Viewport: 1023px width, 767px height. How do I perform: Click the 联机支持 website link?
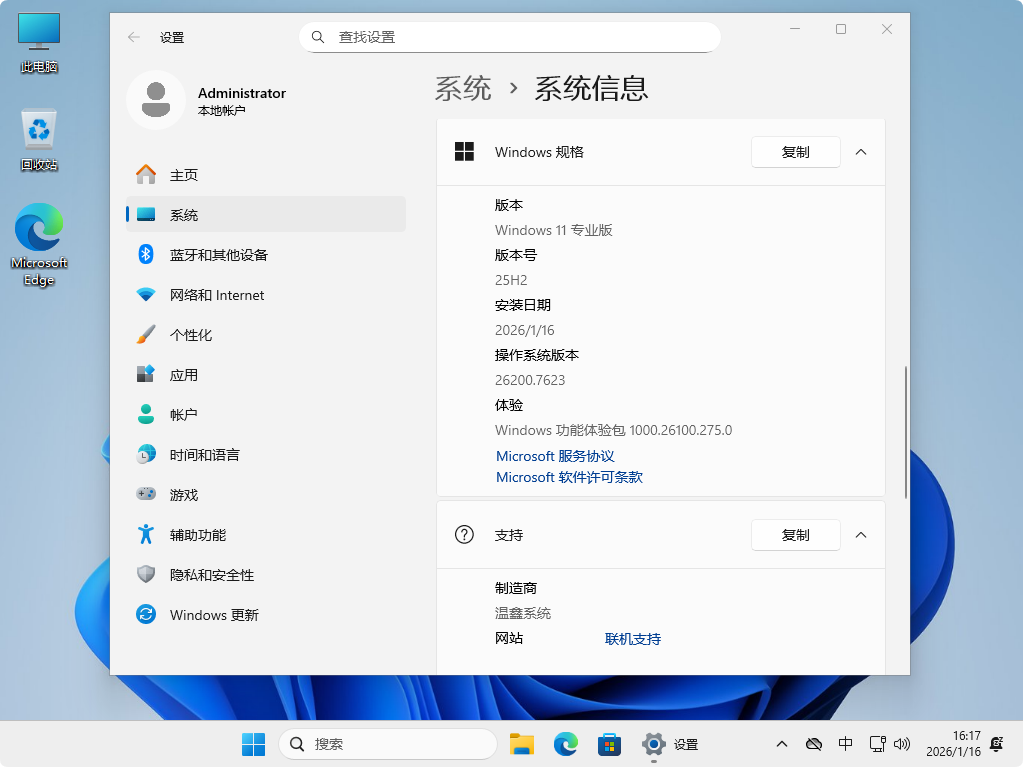click(x=632, y=639)
